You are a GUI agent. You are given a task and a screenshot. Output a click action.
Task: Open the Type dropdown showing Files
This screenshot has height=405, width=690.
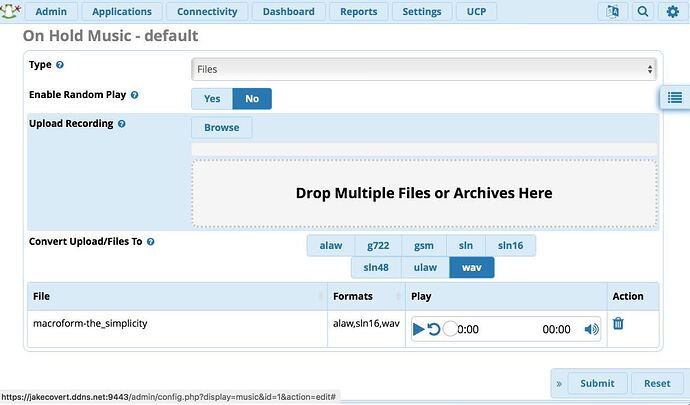click(424, 69)
